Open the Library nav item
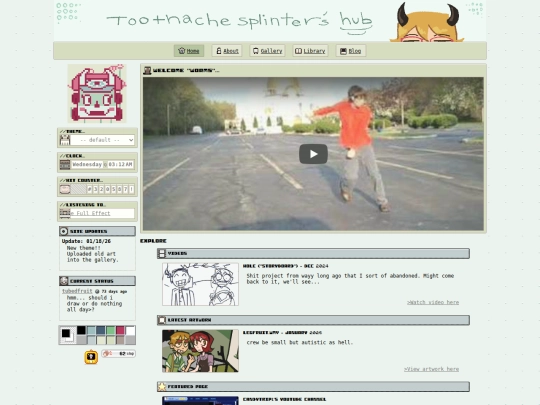This screenshot has height=405, width=540. pyautogui.click(x=310, y=51)
